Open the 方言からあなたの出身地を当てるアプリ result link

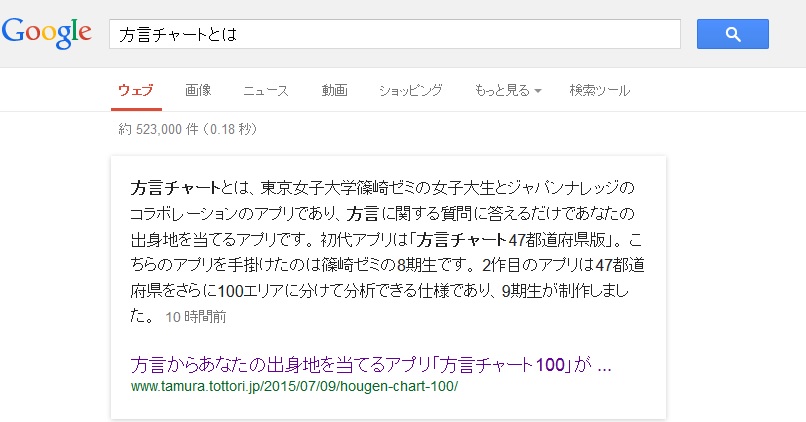click(x=371, y=364)
